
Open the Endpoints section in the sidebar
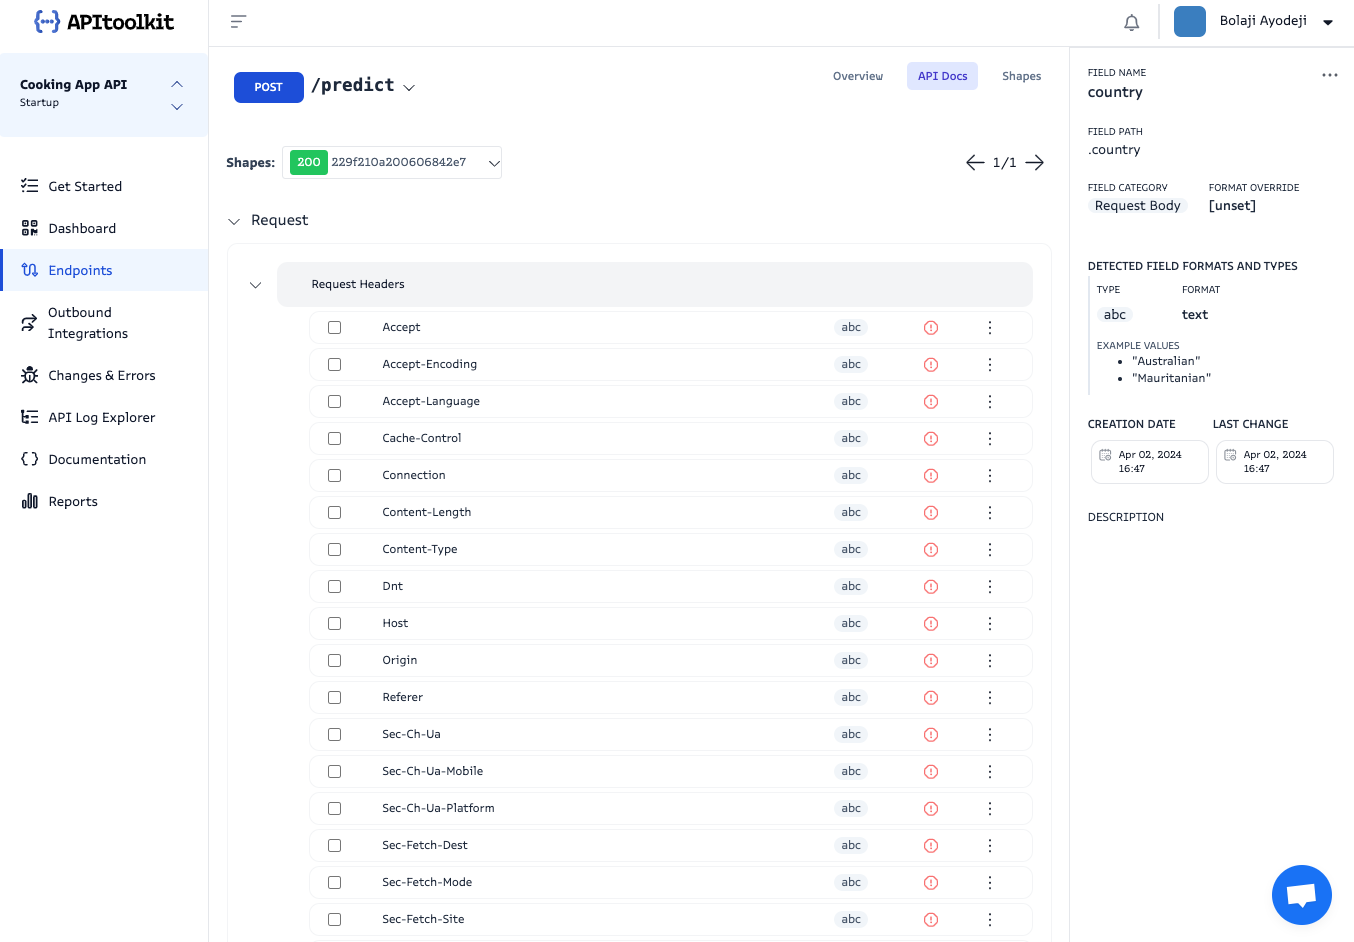[x=80, y=270]
